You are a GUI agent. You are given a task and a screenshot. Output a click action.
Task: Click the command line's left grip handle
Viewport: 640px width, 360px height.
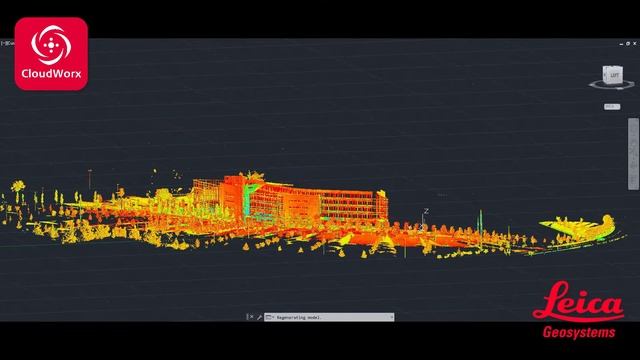point(247,317)
